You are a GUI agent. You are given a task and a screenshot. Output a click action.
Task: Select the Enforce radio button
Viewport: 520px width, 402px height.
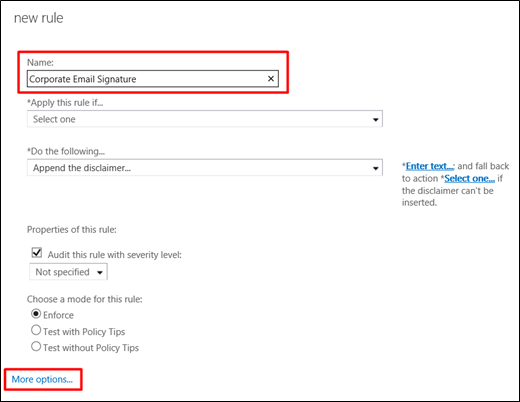click(36, 314)
